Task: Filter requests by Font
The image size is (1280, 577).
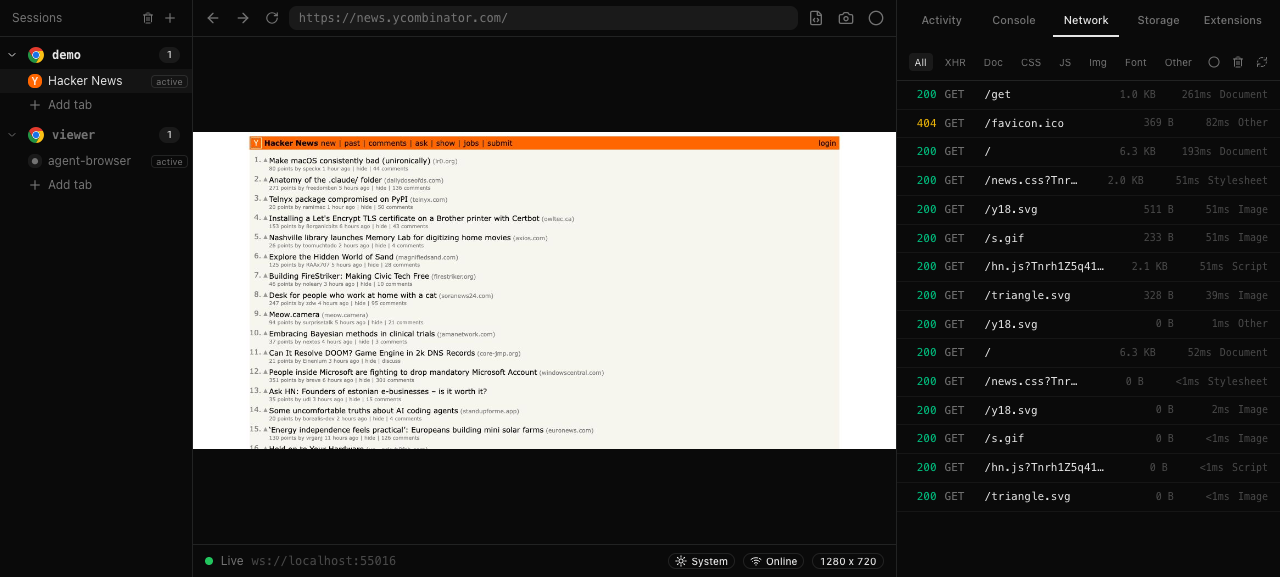Action: pos(1136,62)
